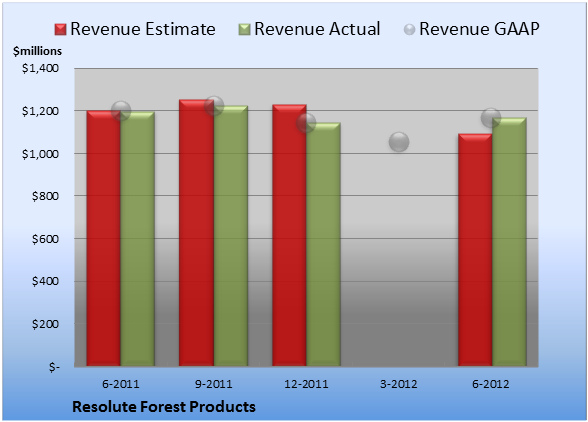Select the 'Revenue Estimate' legend label
This screenshot has width=588, height=422.
click(x=143, y=29)
